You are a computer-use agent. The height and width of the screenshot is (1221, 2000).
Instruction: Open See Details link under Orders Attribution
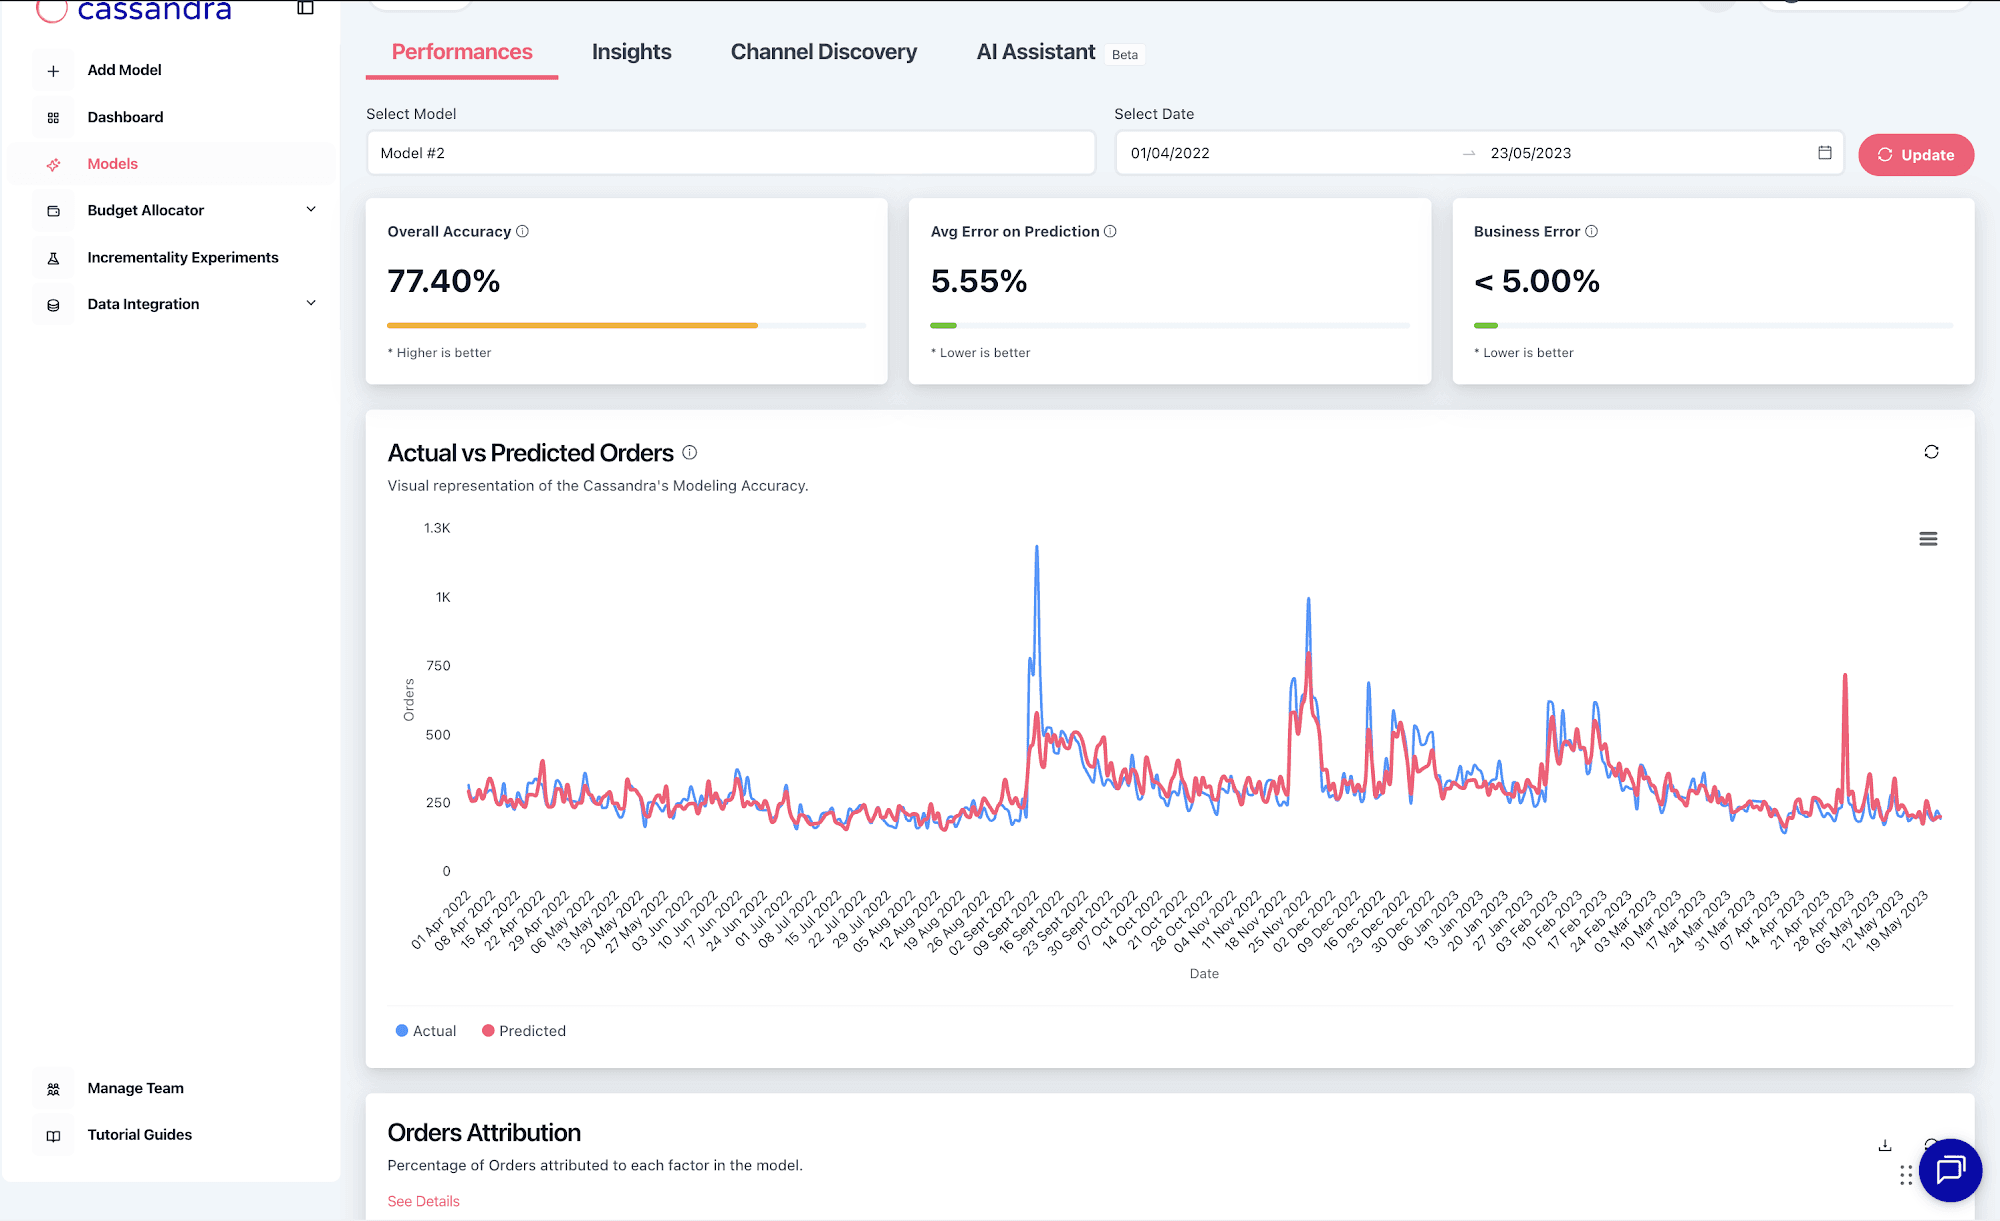click(x=423, y=1201)
